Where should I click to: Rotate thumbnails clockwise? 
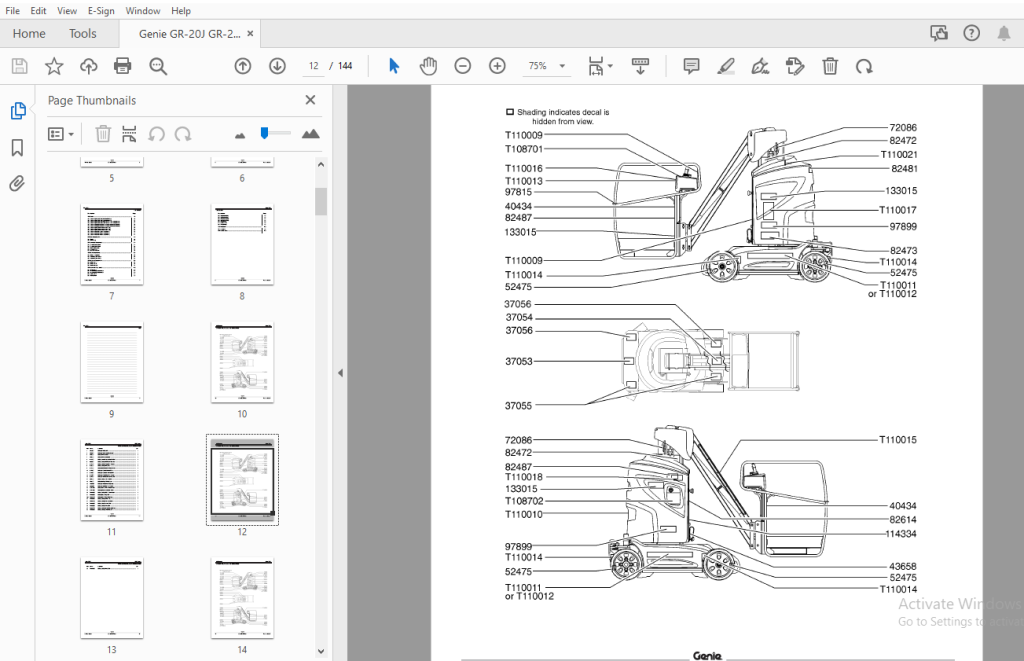[x=183, y=134]
